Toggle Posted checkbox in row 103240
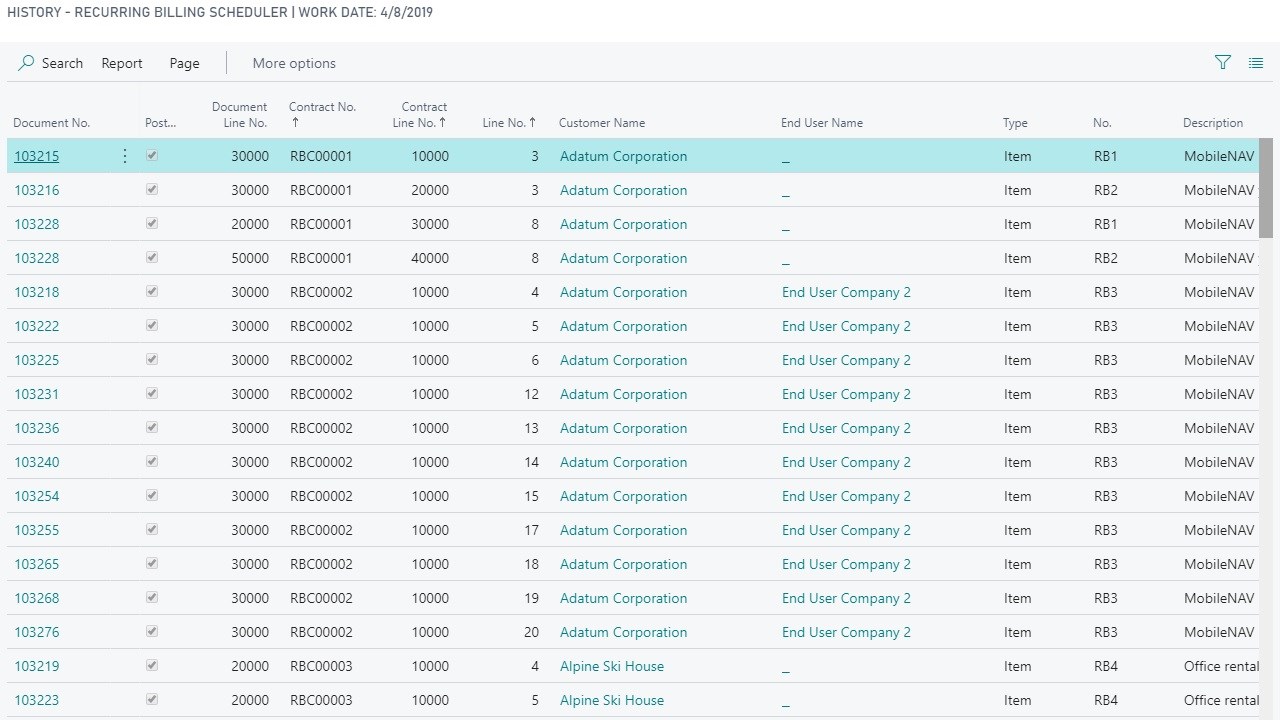 152,462
